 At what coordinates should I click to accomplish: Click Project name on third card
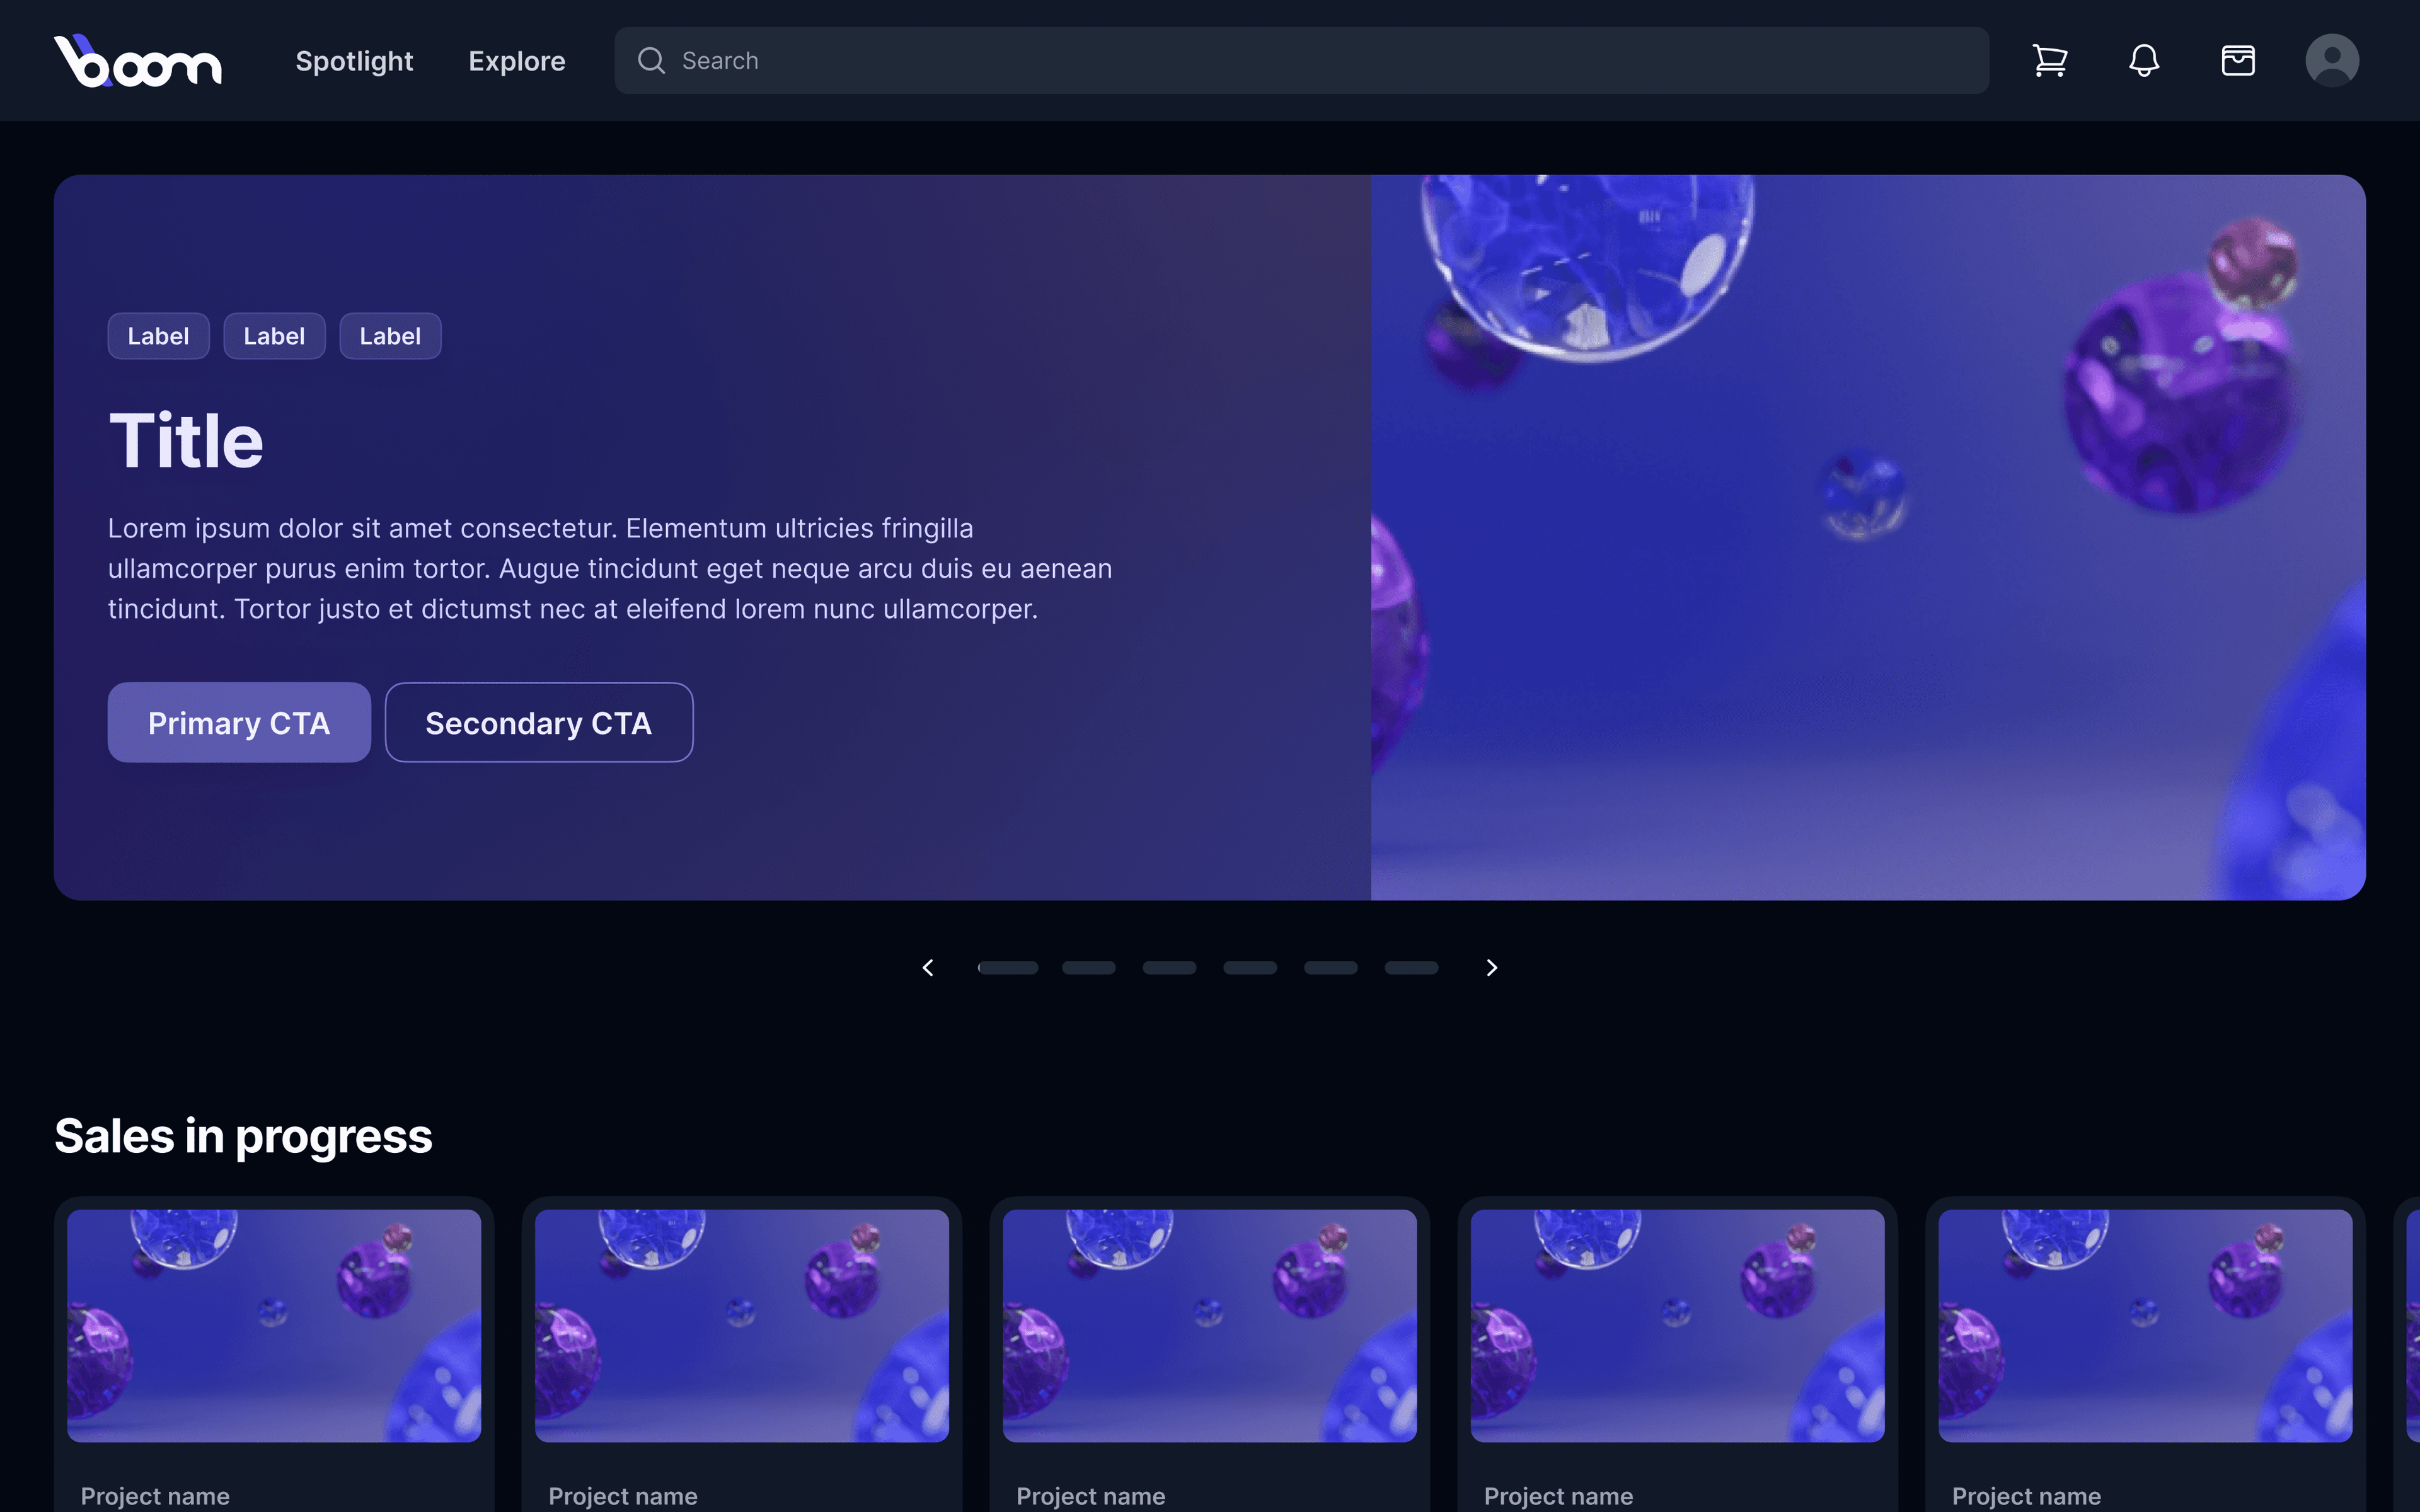(1091, 1496)
